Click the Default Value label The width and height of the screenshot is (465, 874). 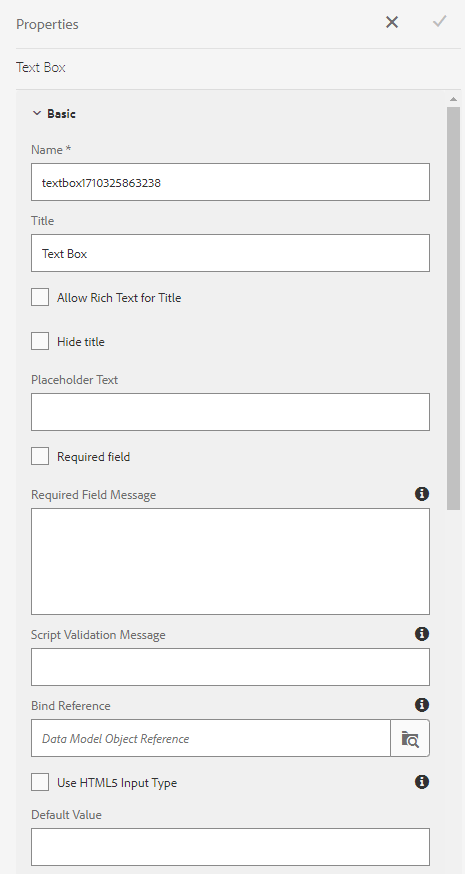66,814
